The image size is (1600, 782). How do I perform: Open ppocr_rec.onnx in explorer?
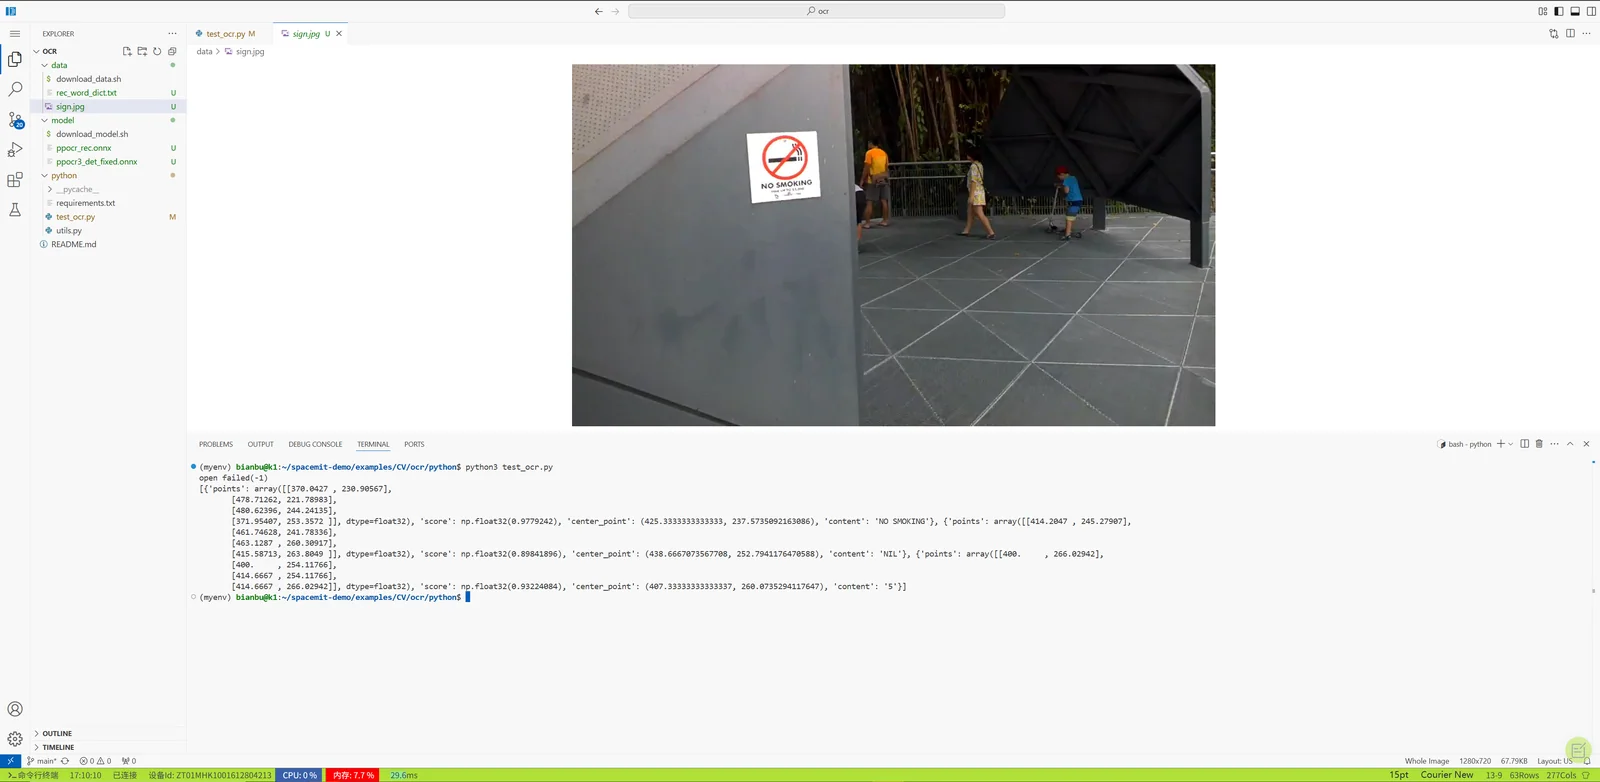pos(83,148)
